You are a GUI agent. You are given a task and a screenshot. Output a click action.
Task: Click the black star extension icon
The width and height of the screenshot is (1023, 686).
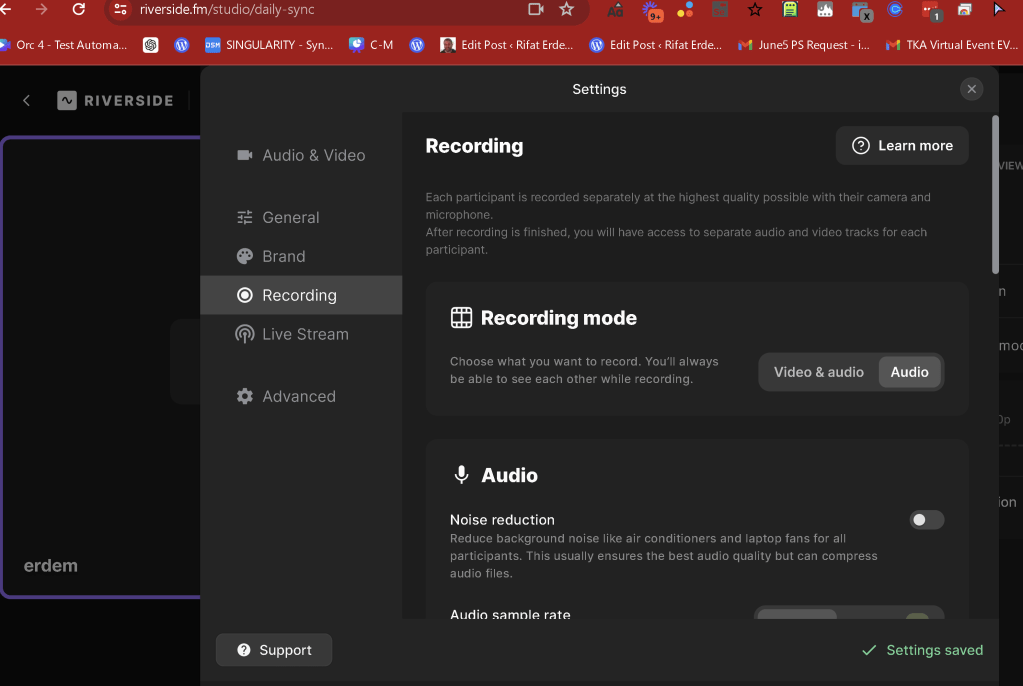pyautogui.click(x=755, y=9)
